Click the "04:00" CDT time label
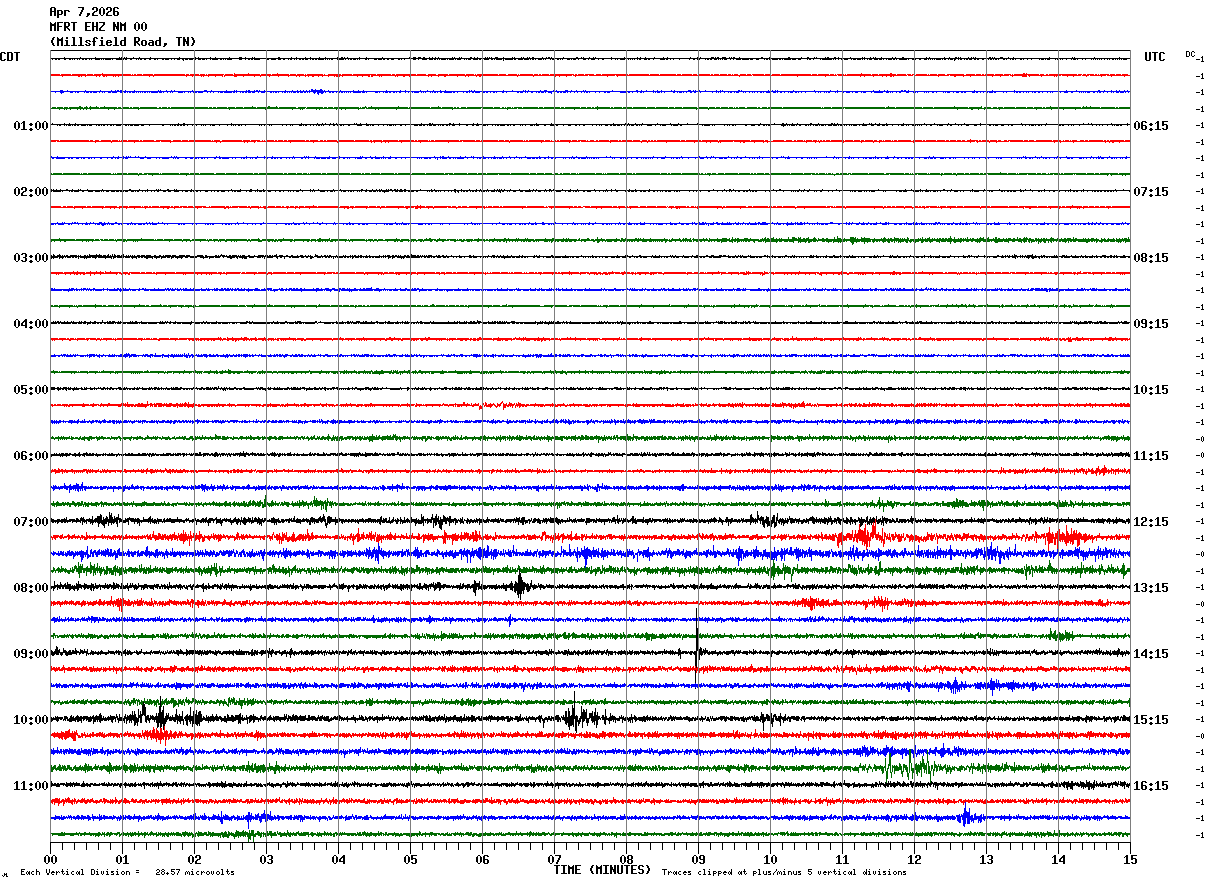 [x=31, y=324]
